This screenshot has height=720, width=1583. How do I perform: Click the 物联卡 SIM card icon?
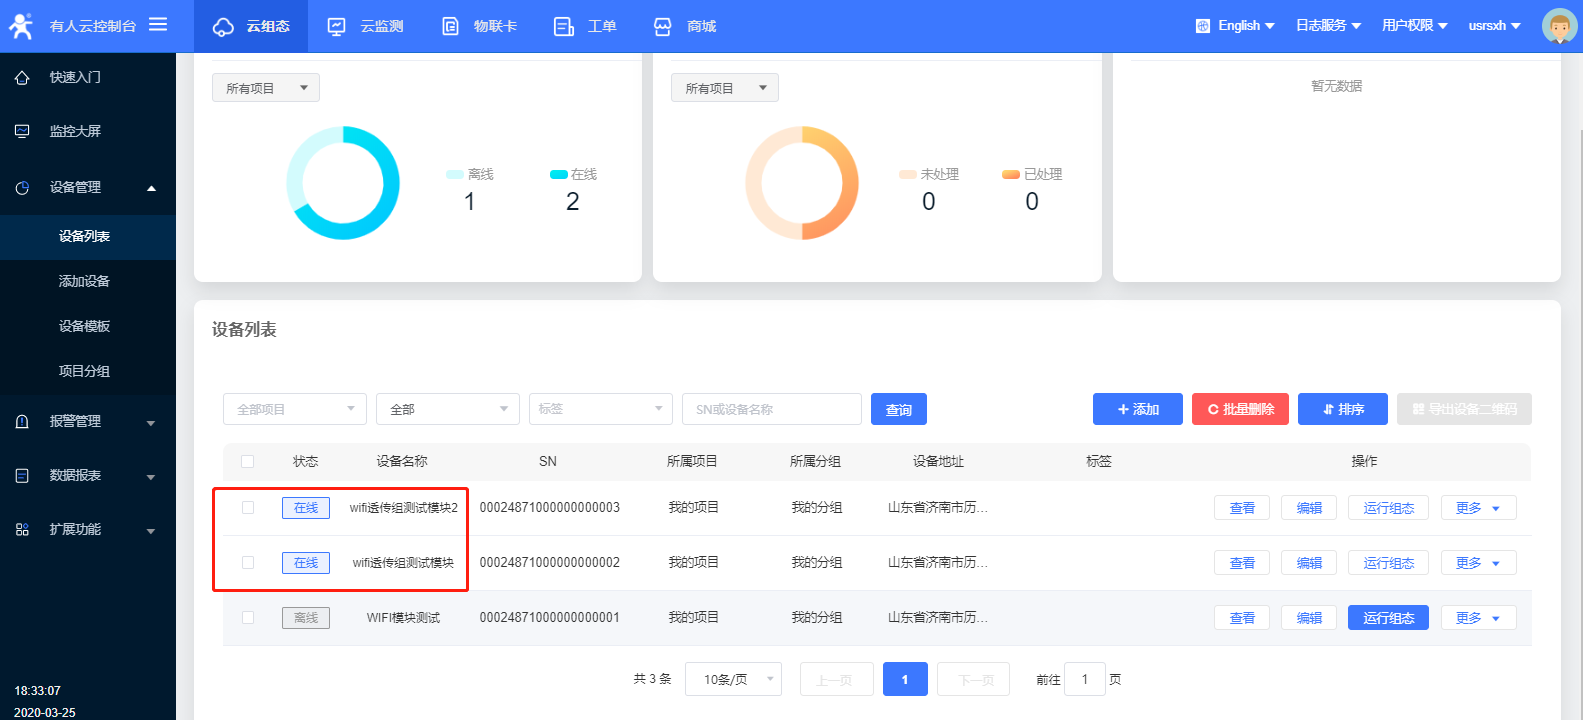coord(451,27)
